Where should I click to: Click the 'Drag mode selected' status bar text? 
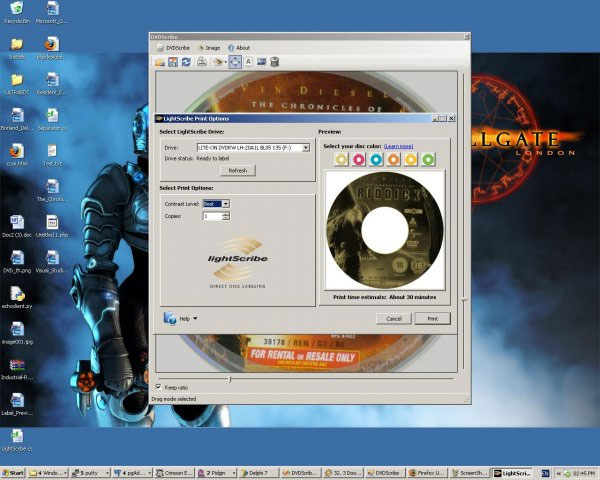(174, 399)
